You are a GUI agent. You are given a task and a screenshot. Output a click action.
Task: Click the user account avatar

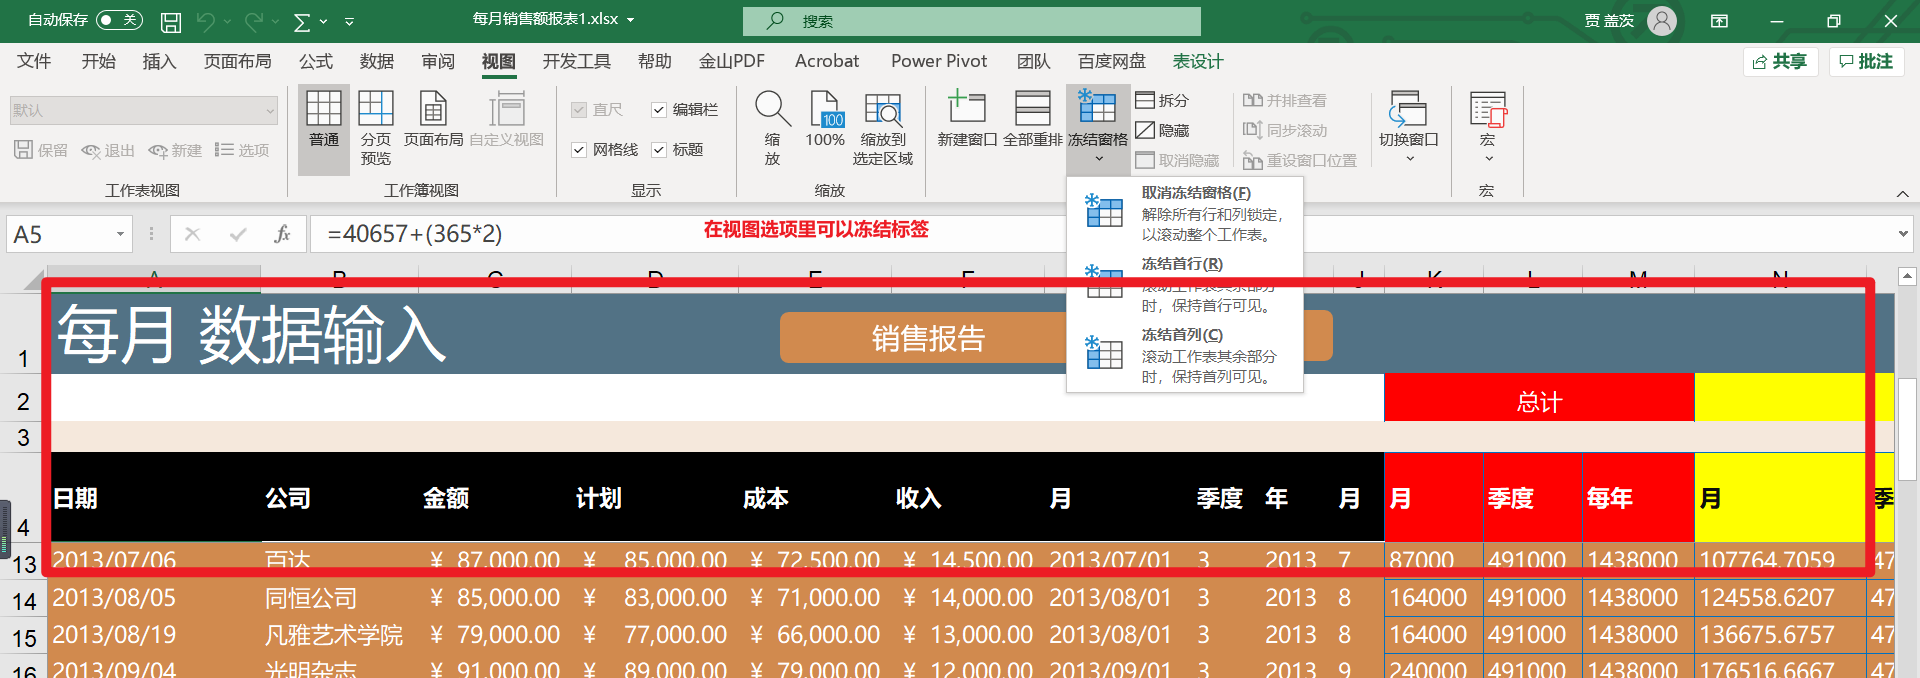1661,21
